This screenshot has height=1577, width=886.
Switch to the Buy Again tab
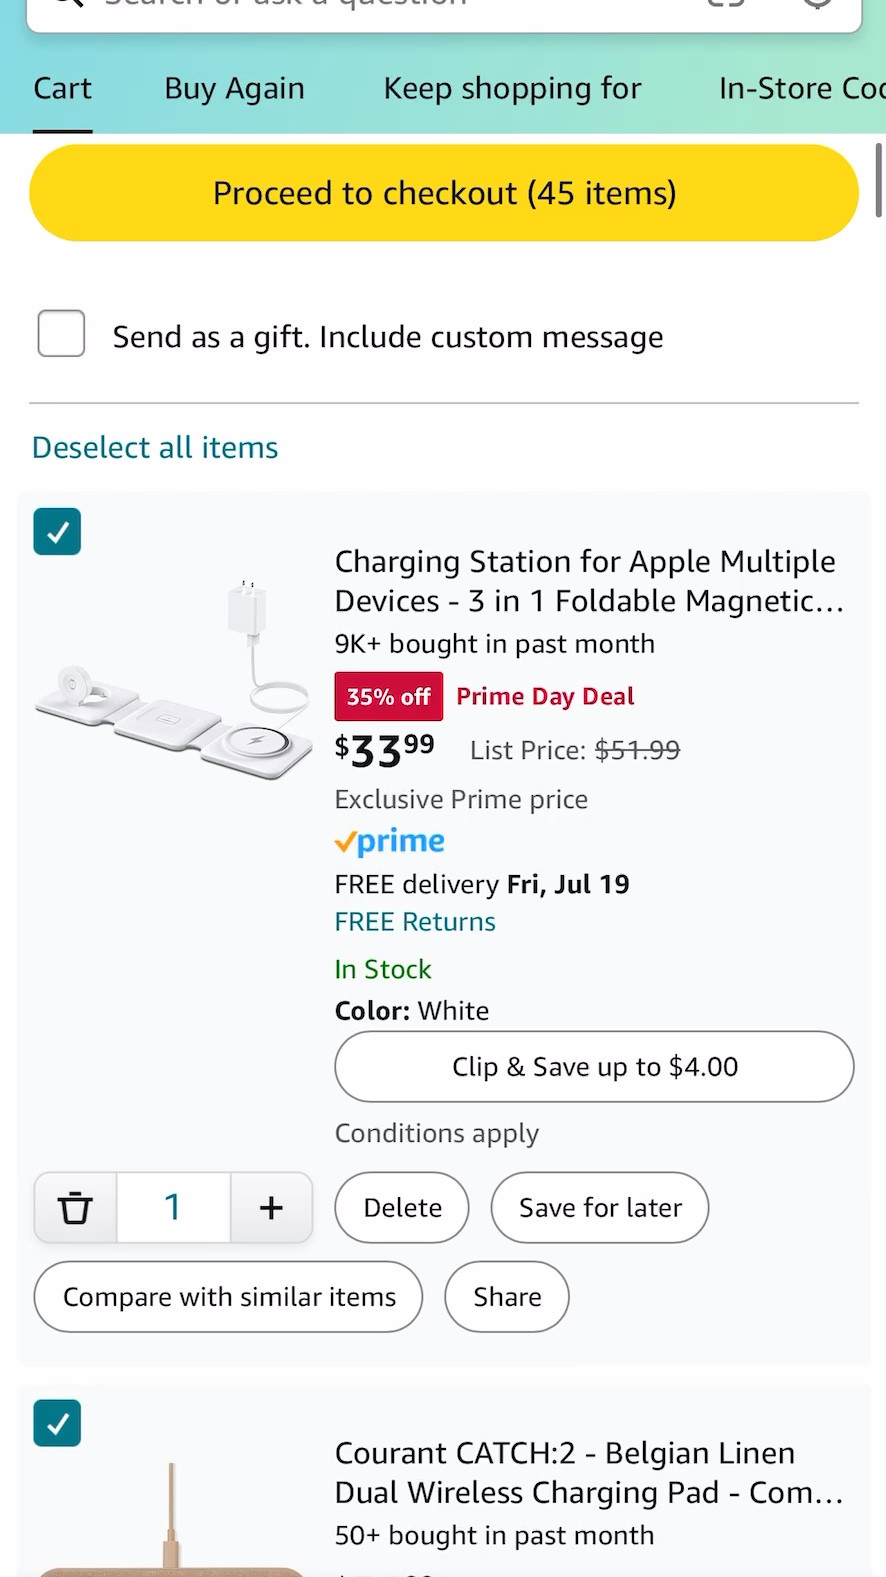234,89
